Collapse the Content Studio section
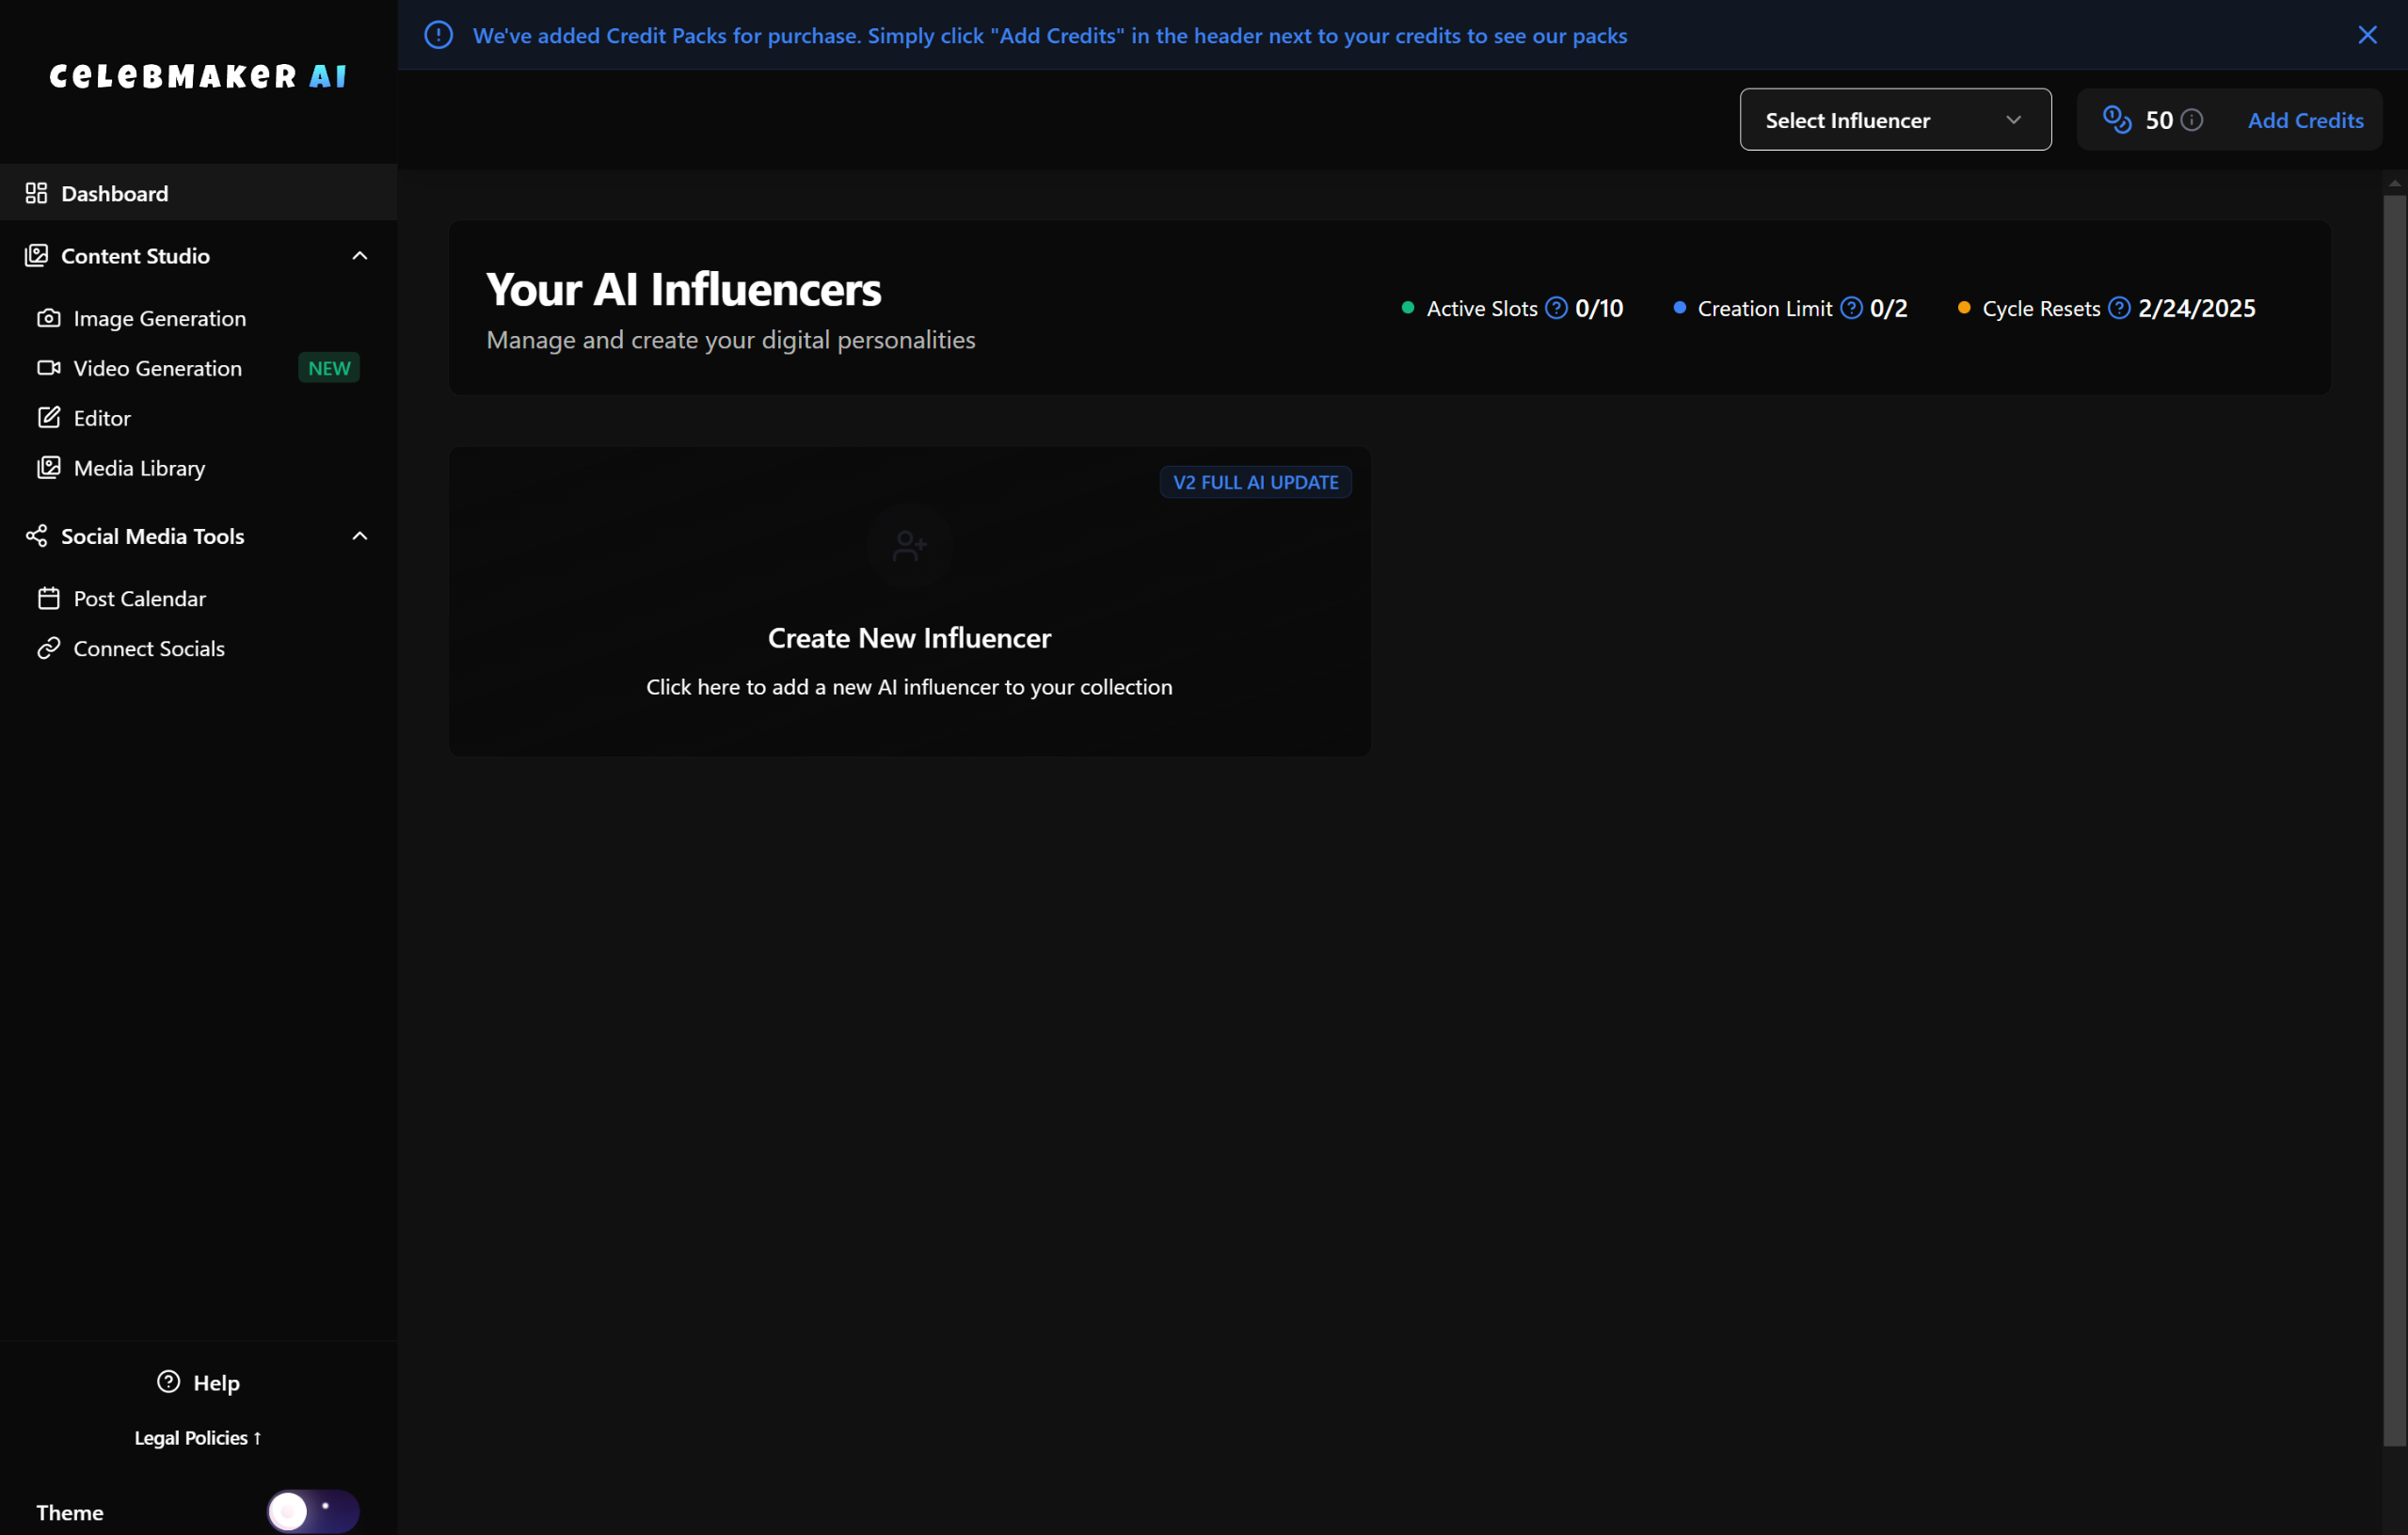The image size is (2408, 1535). click(359, 256)
